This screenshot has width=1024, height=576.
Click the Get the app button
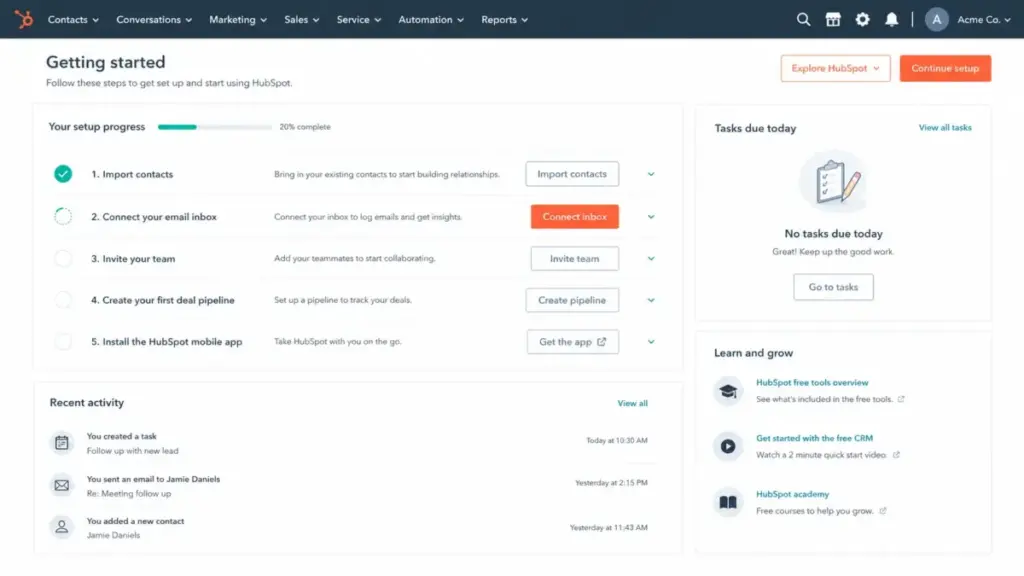573,342
